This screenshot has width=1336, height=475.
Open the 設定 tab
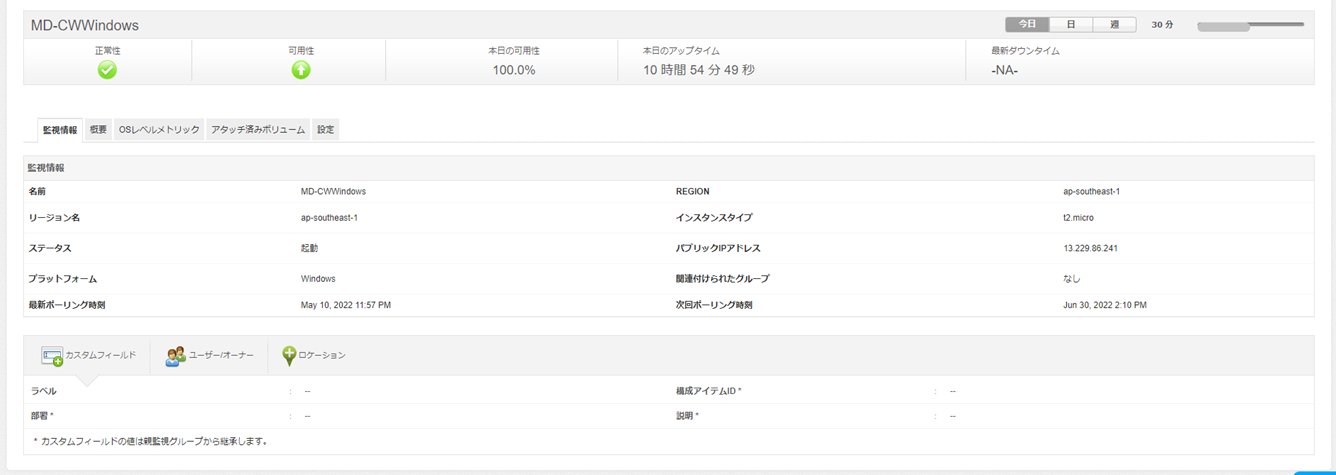(x=326, y=130)
